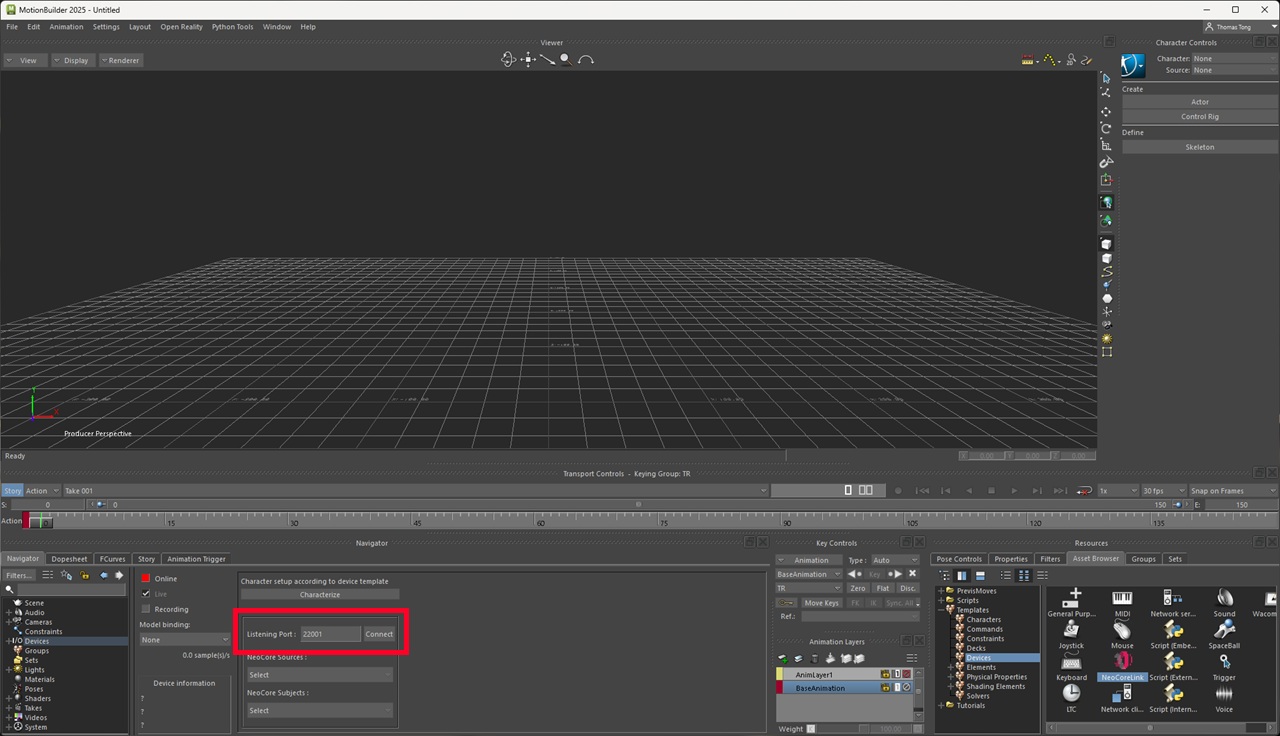
Task: Toggle the Online device indicator
Action: tap(146, 578)
